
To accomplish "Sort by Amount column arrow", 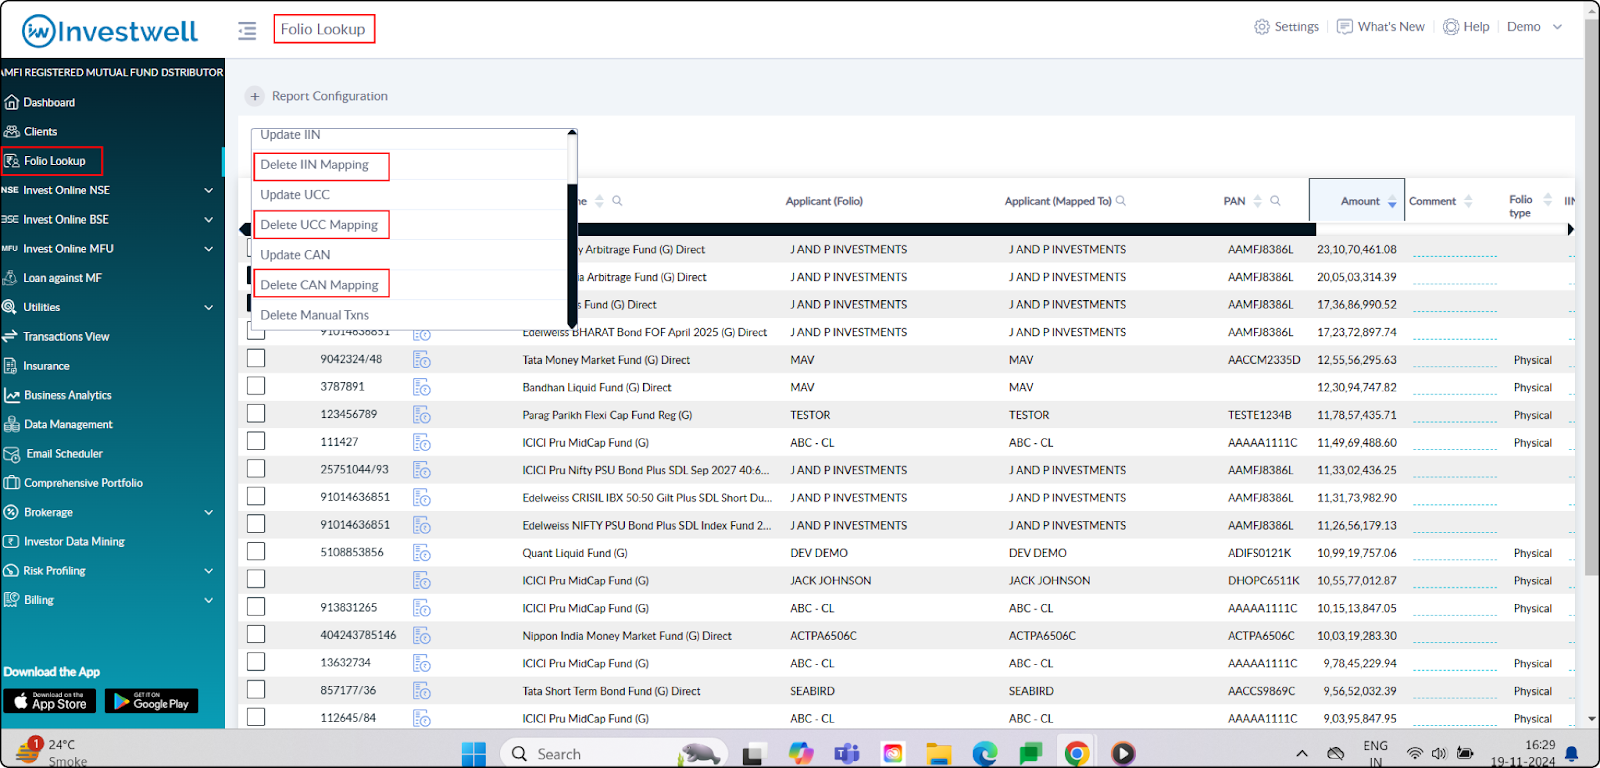I will tap(1392, 202).
